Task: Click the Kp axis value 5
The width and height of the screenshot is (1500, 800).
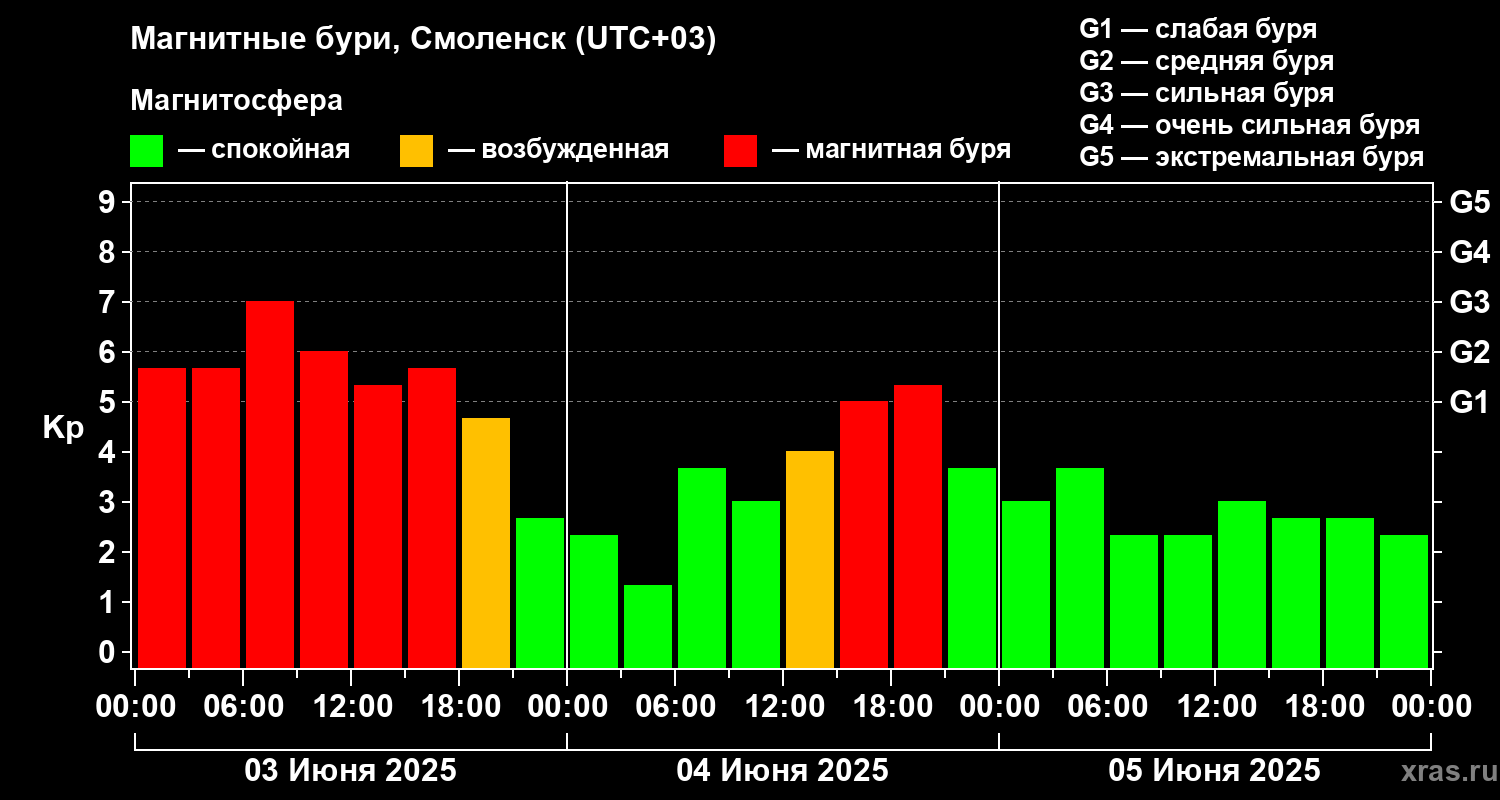Action: 109,402
